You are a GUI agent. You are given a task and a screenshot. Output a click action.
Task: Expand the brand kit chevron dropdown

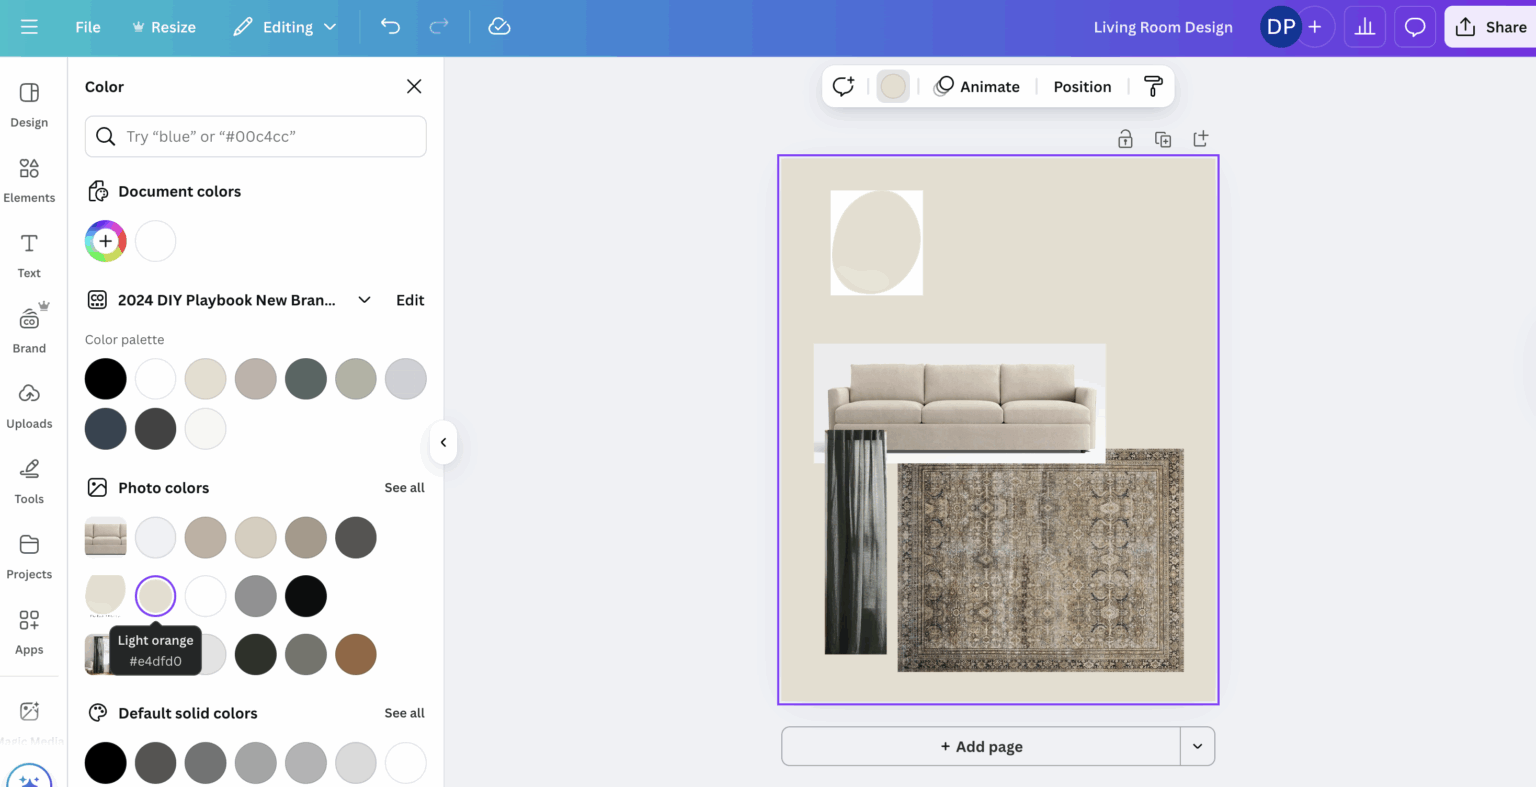click(365, 300)
